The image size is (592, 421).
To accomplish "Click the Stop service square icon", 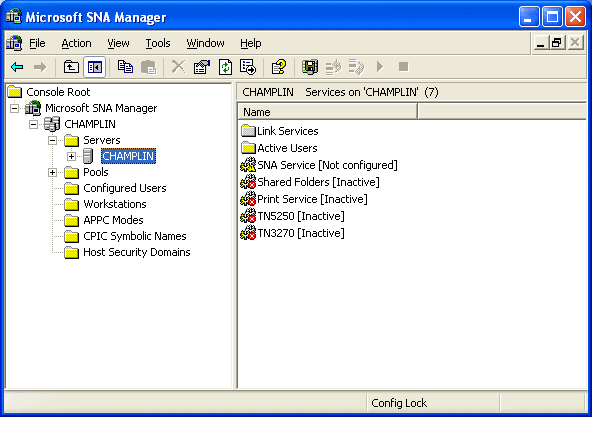I will pyautogui.click(x=404, y=67).
